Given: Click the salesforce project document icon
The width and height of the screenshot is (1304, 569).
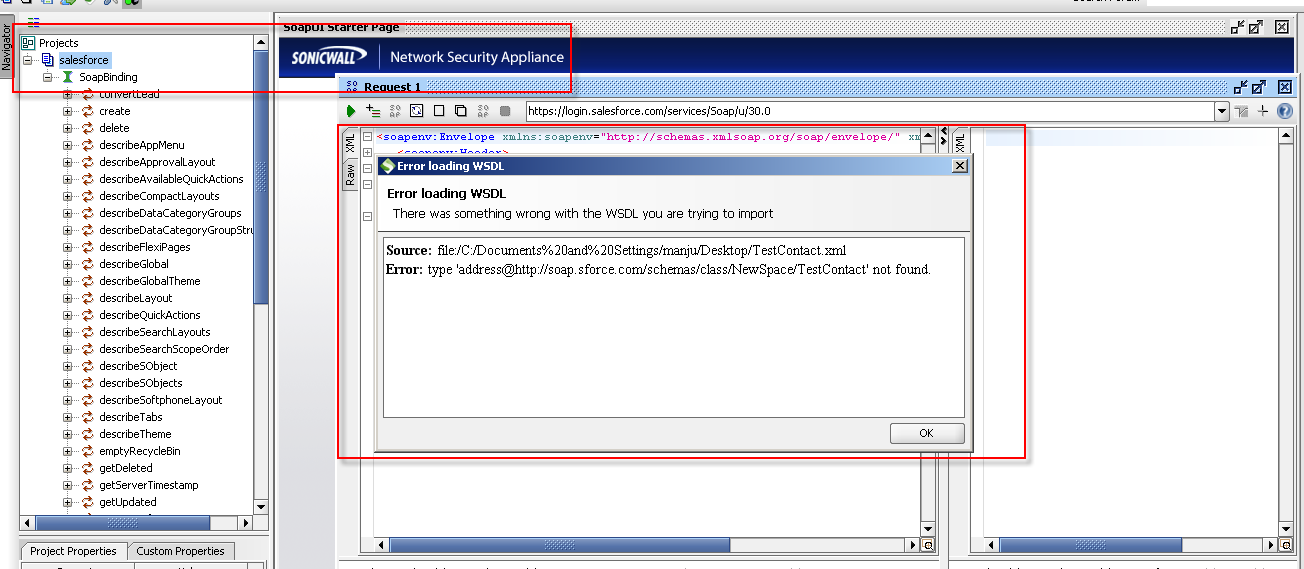Looking at the screenshot, I should (x=48, y=60).
